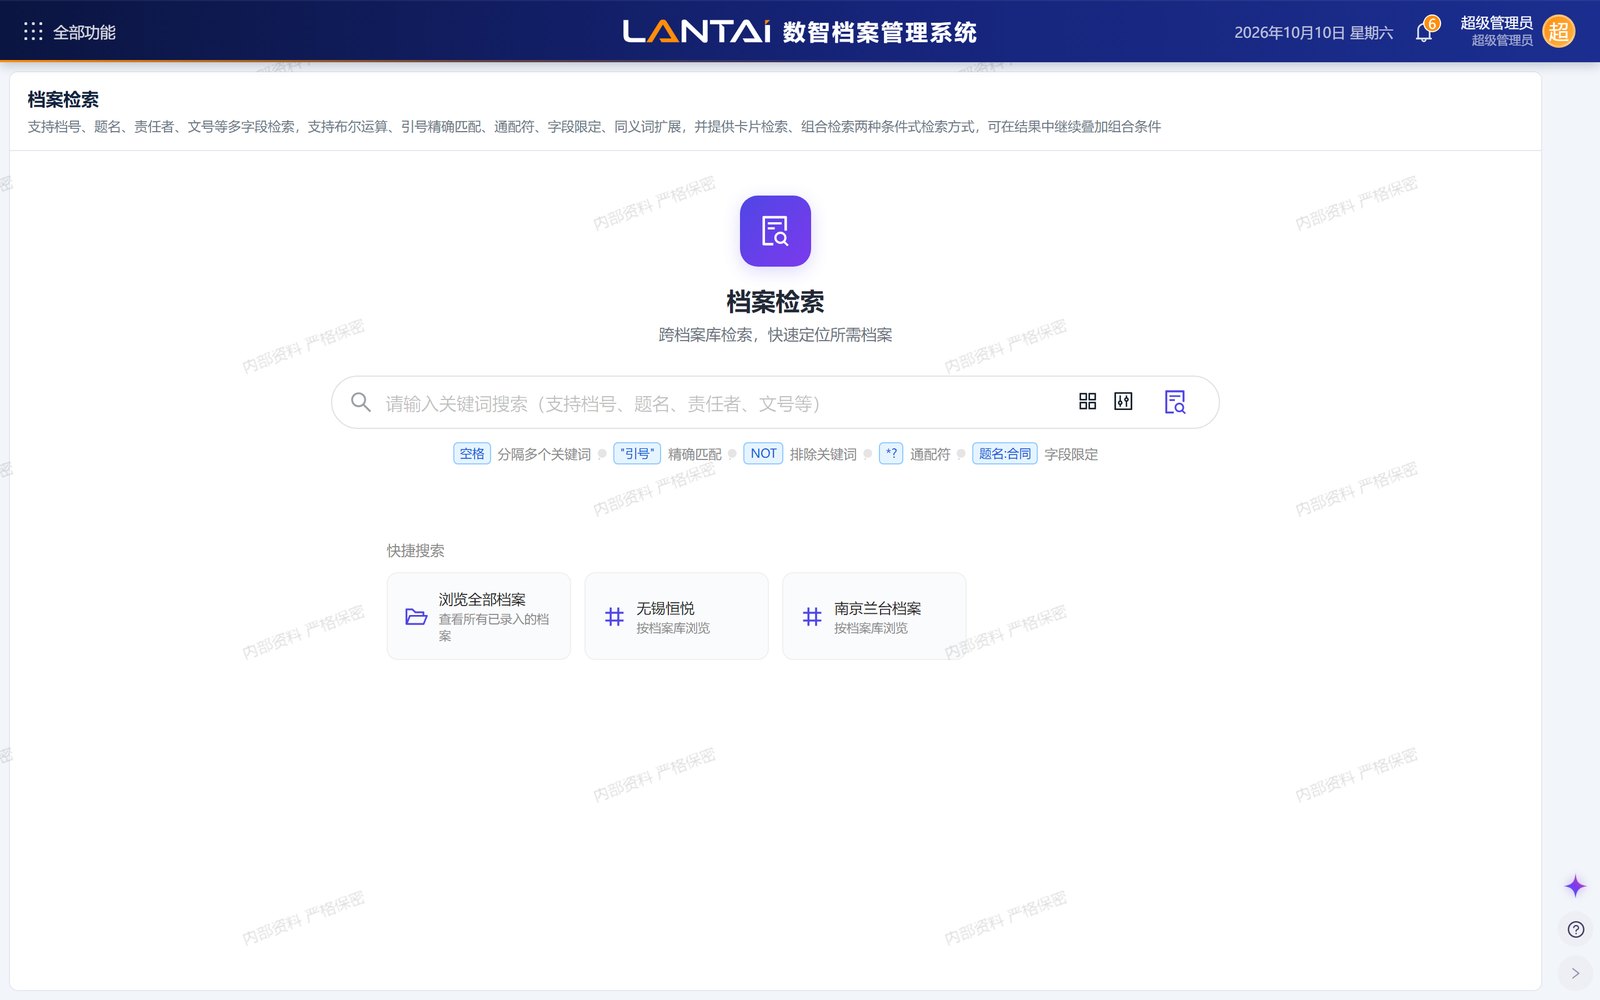The height and width of the screenshot is (1000, 1600).
Task: Insert the NOT operator tag
Action: [x=764, y=454]
